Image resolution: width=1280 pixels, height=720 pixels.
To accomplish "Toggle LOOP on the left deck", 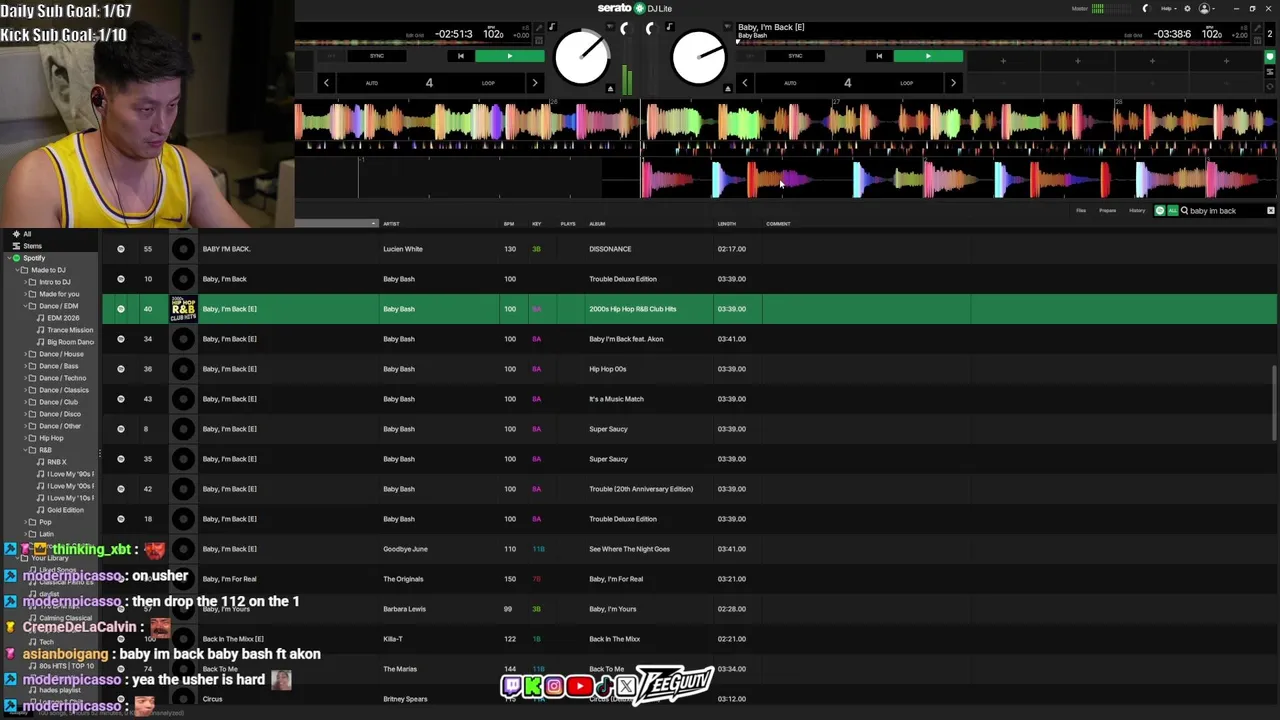I will [x=488, y=83].
